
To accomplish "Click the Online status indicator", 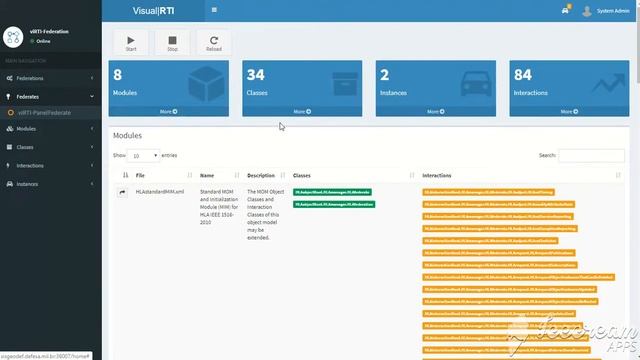I will (x=40, y=41).
